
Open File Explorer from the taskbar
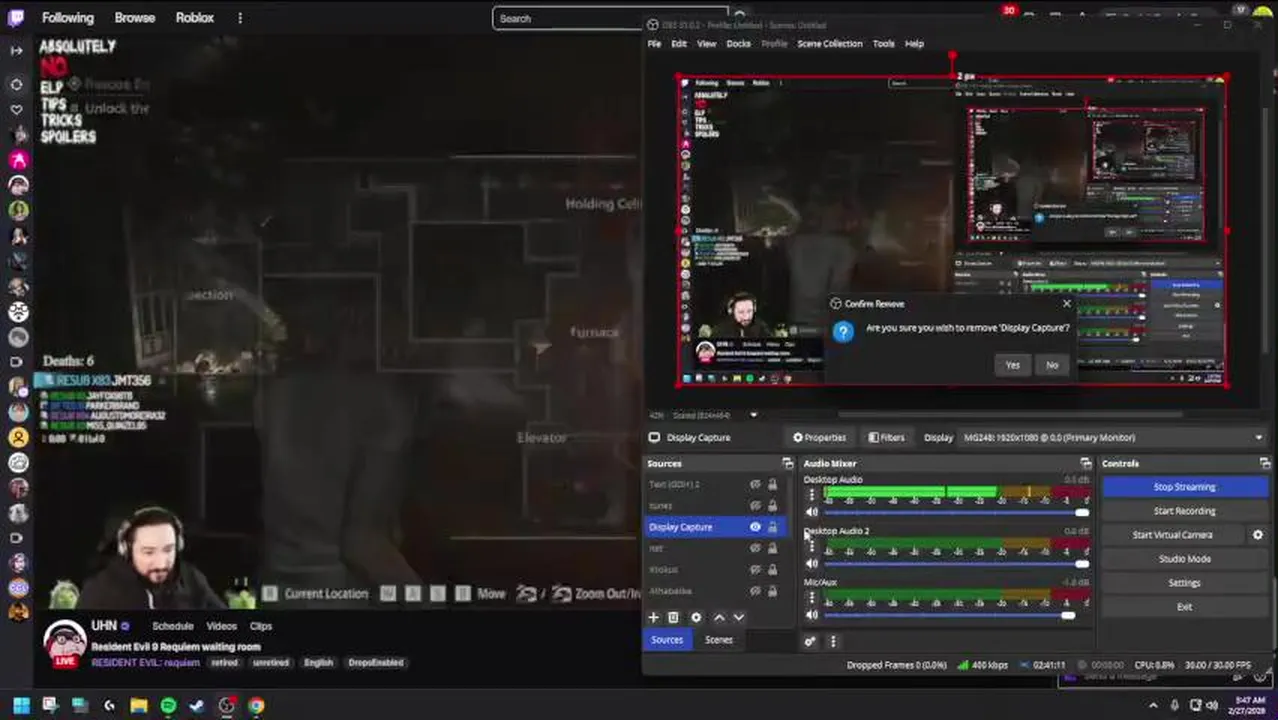click(138, 706)
